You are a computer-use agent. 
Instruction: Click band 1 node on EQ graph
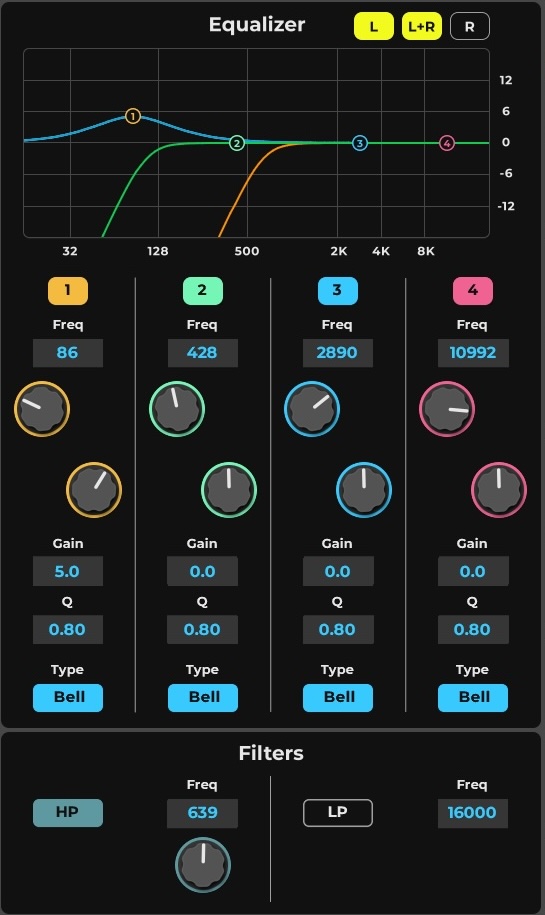click(133, 116)
